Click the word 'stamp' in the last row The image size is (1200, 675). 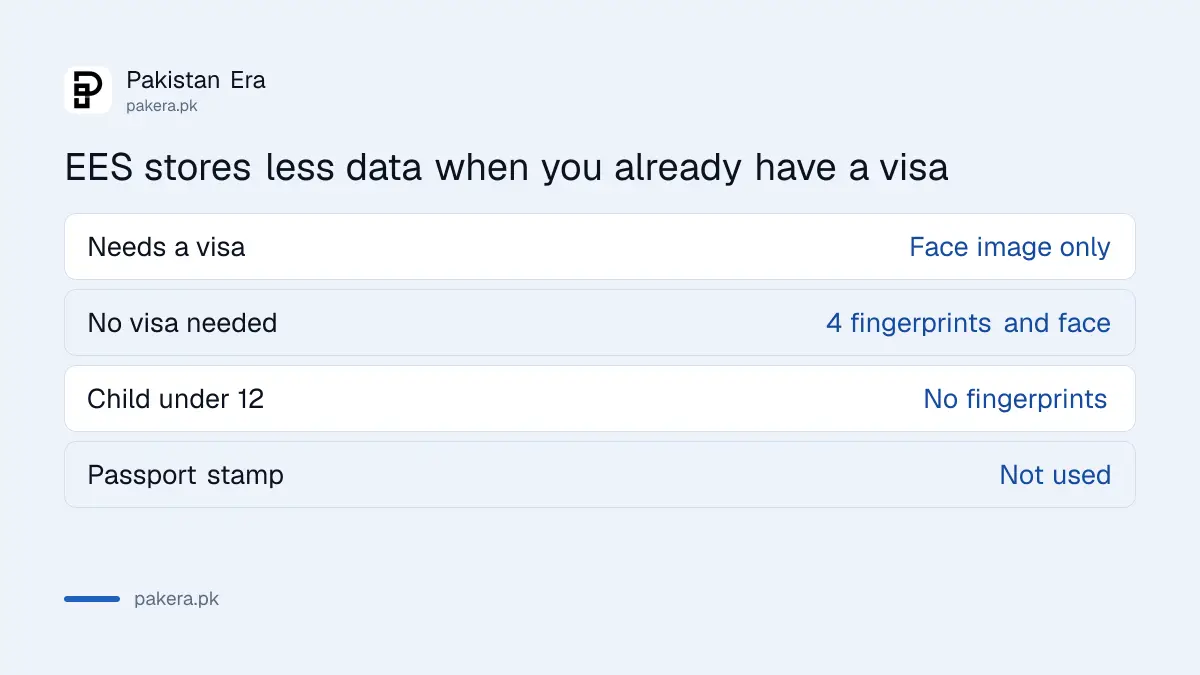point(245,476)
